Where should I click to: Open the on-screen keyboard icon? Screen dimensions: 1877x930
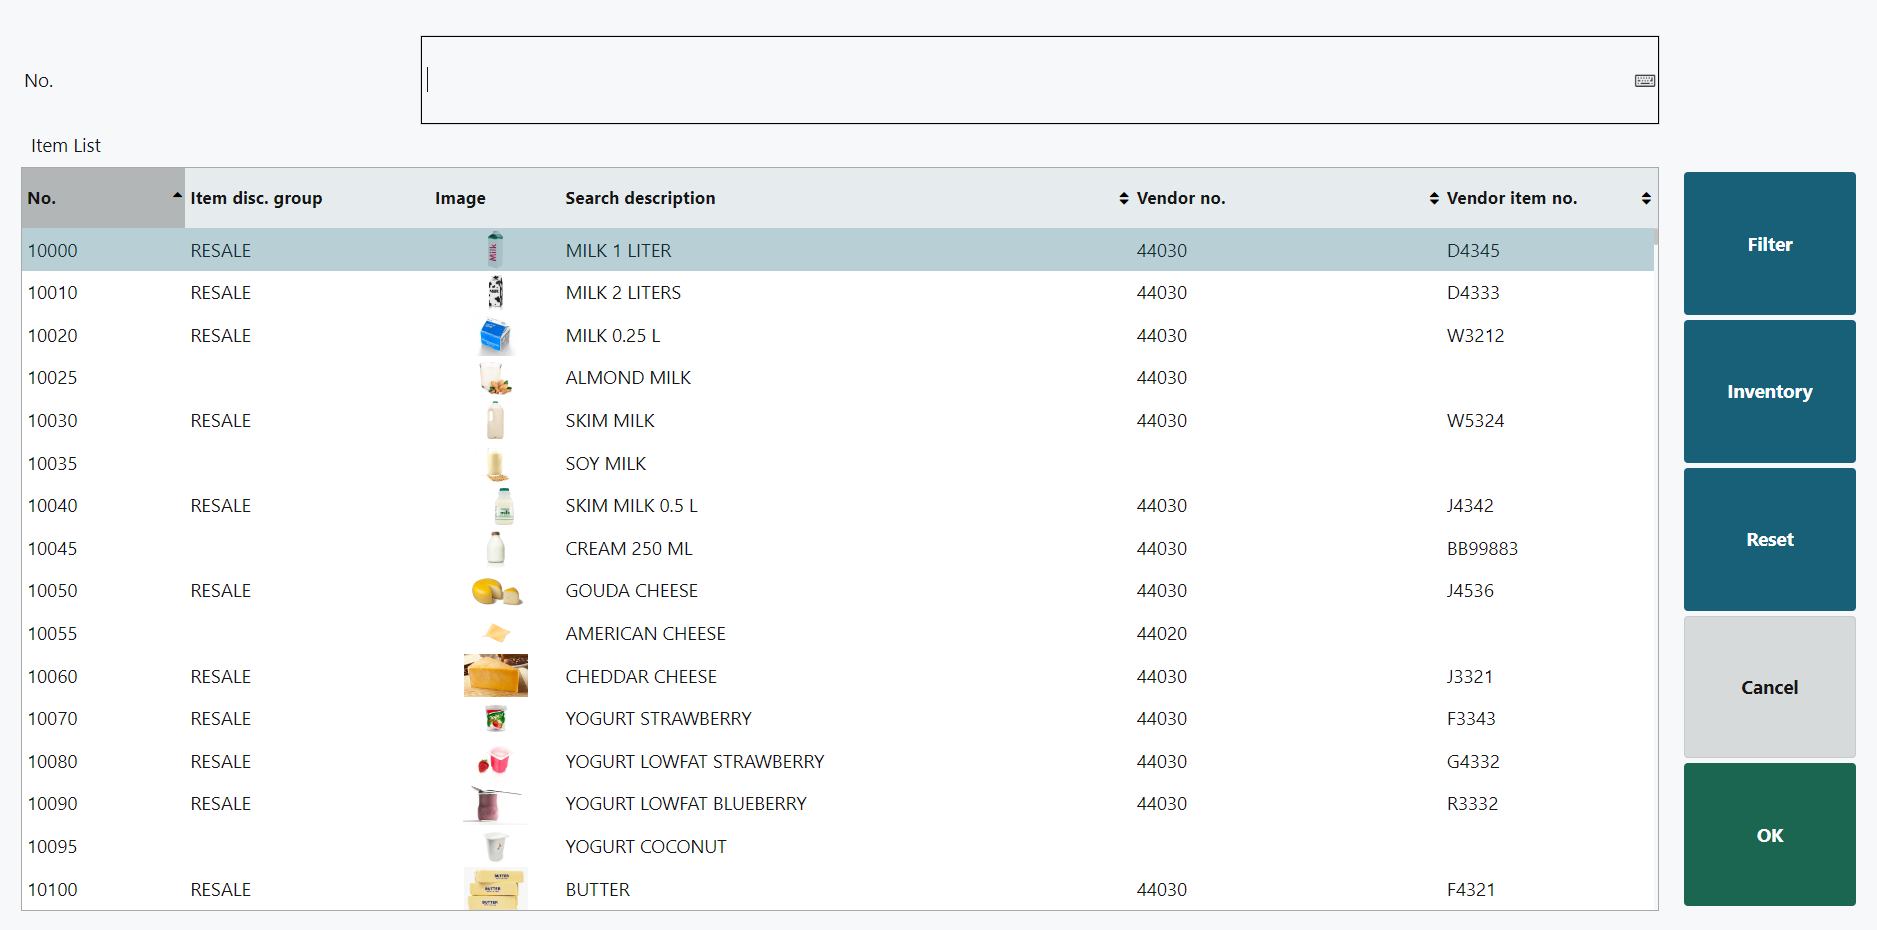[x=1644, y=81]
